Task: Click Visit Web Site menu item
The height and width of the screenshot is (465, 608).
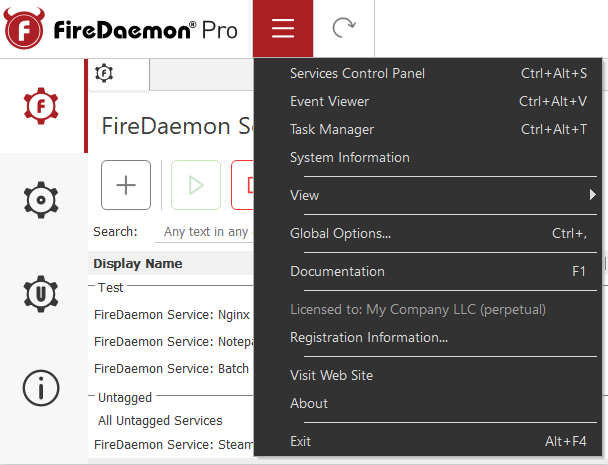Action: pos(428,375)
